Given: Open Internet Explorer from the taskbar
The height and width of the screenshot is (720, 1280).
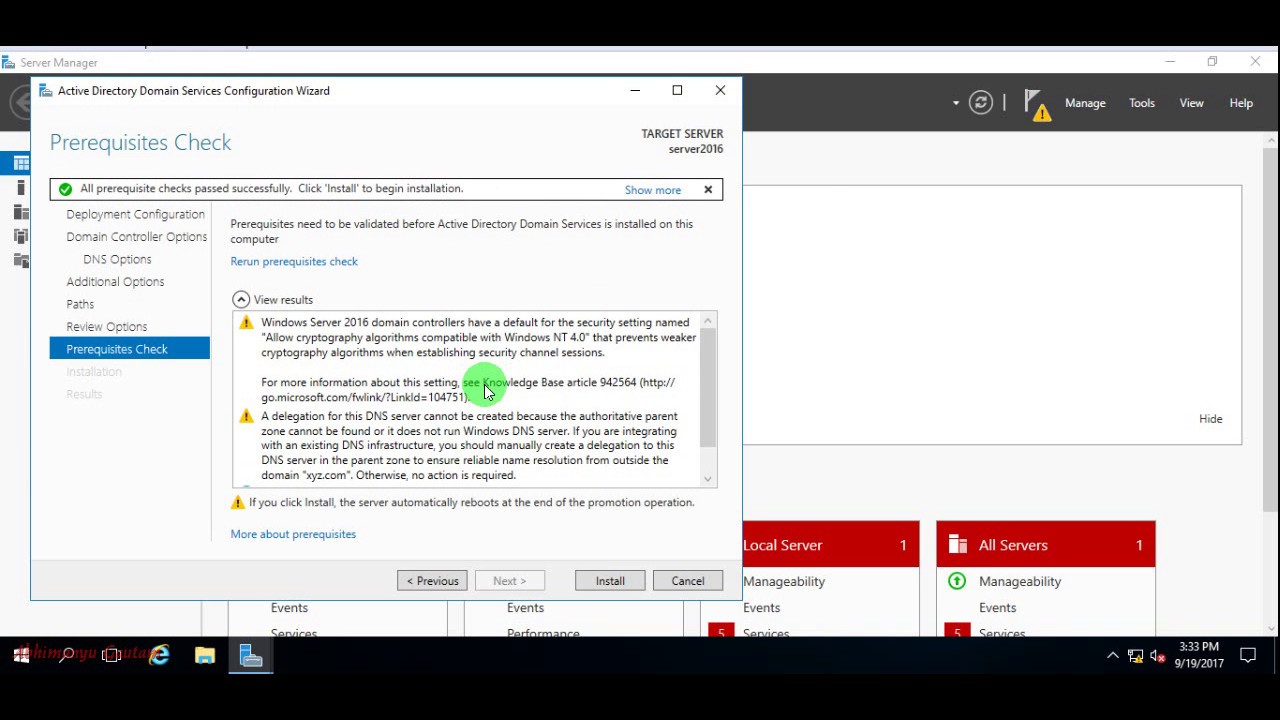Looking at the screenshot, I should 159,656.
